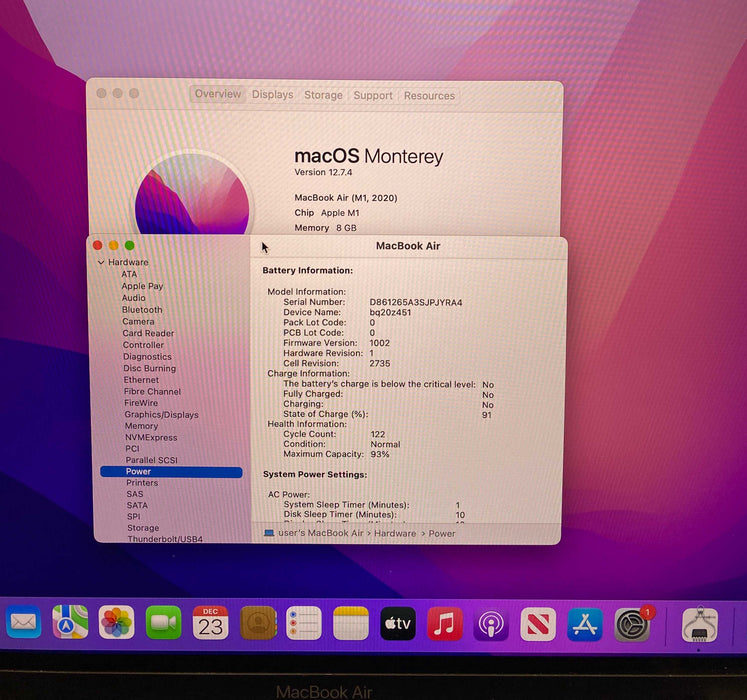The width and height of the screenshot is (747, 700).
Task: Click the Maximum Capacity value 93%
Action: 380,454
